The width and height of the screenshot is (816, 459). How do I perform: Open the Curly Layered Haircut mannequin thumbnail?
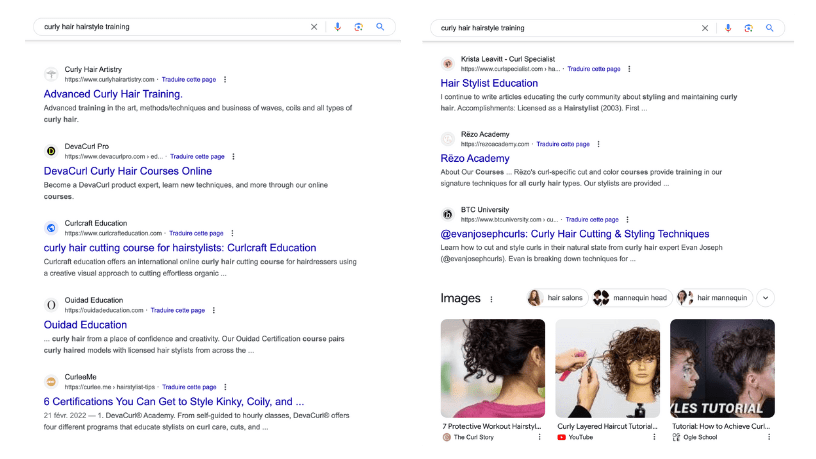coord(608,368)
